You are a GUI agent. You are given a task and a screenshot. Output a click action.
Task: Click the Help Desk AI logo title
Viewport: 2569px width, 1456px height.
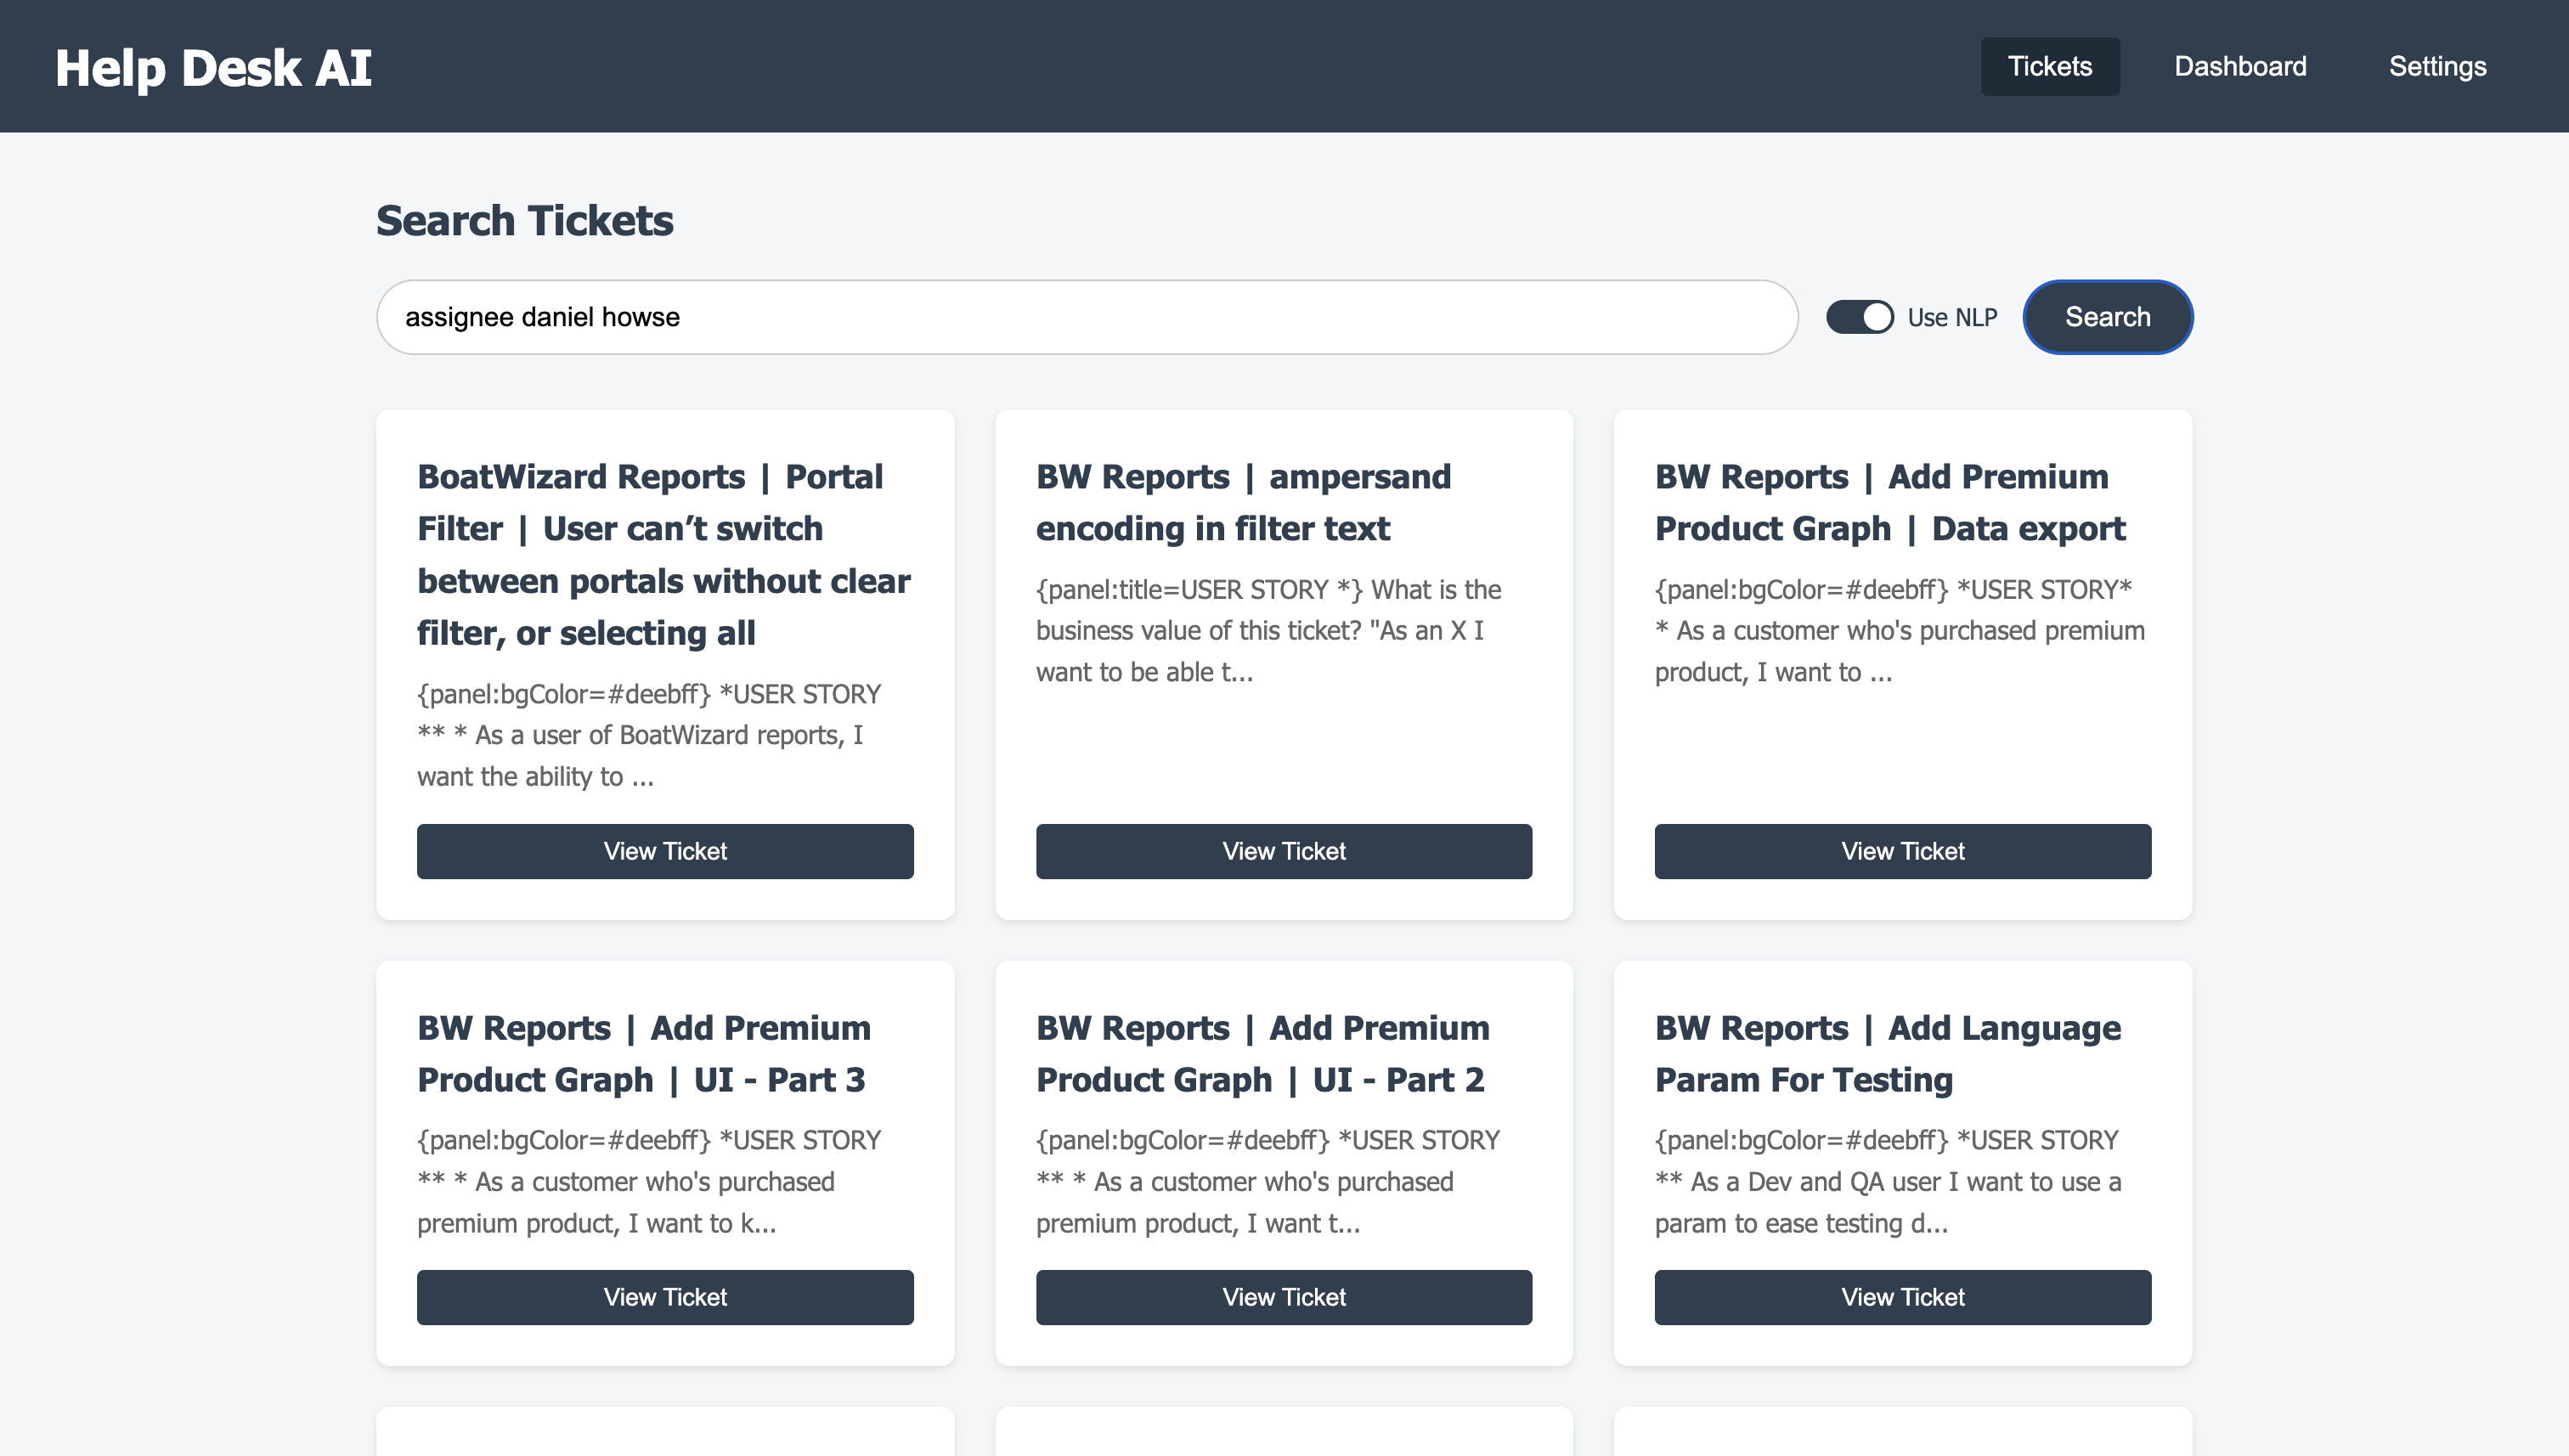(x=213, y=68)
